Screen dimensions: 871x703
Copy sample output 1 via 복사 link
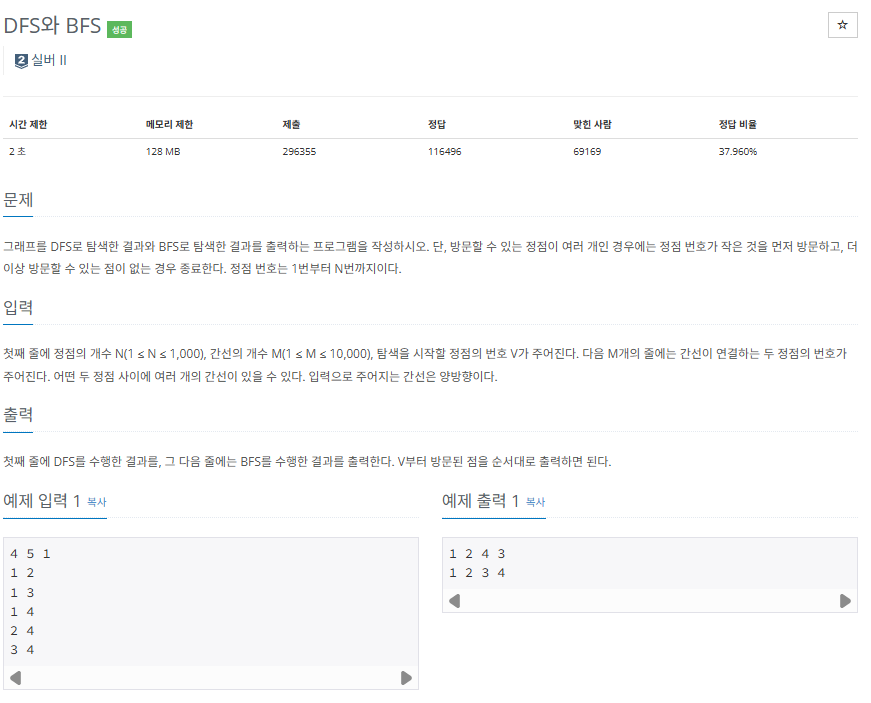[535, 502]
